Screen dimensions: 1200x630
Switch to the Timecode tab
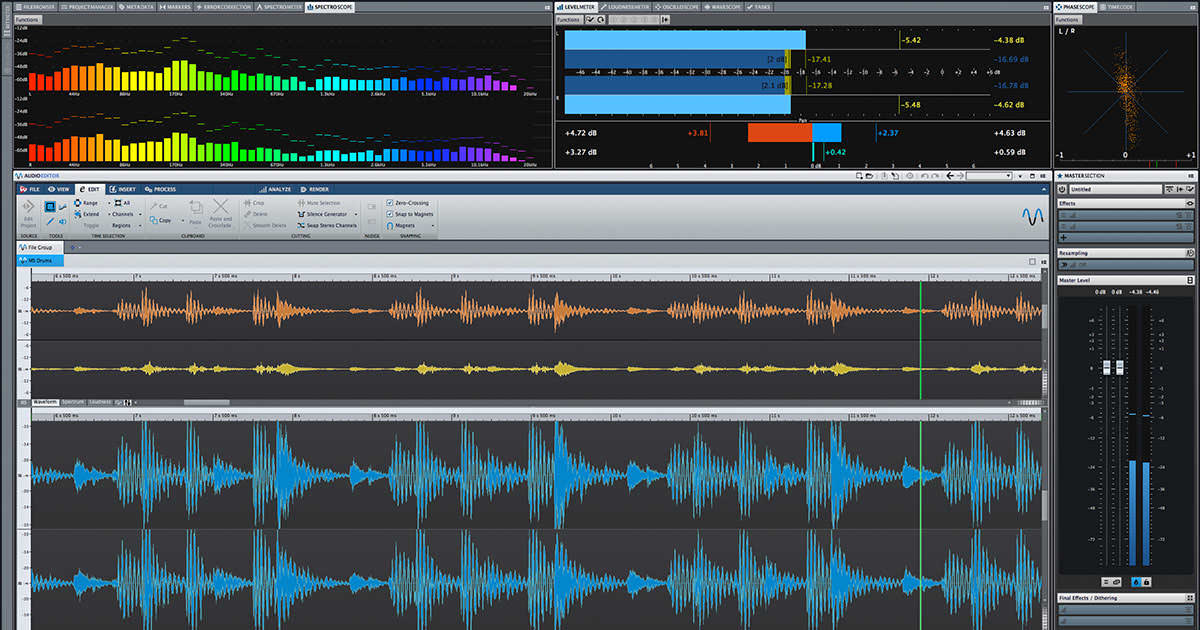pyautogui.click(x=1115, y=6)
